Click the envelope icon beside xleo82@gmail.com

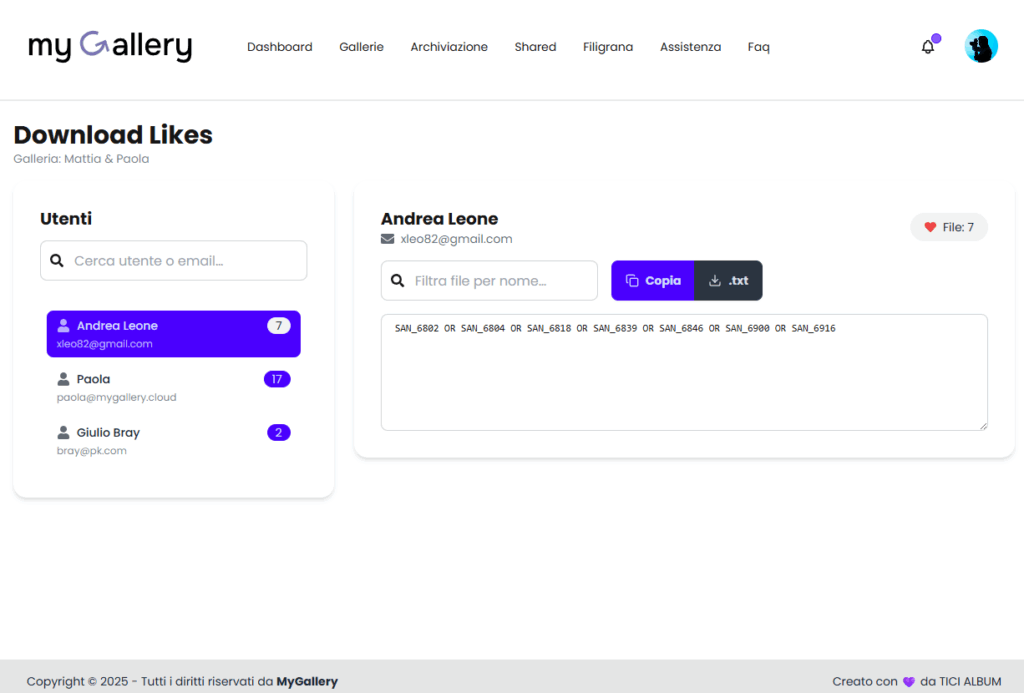point(388,239)
